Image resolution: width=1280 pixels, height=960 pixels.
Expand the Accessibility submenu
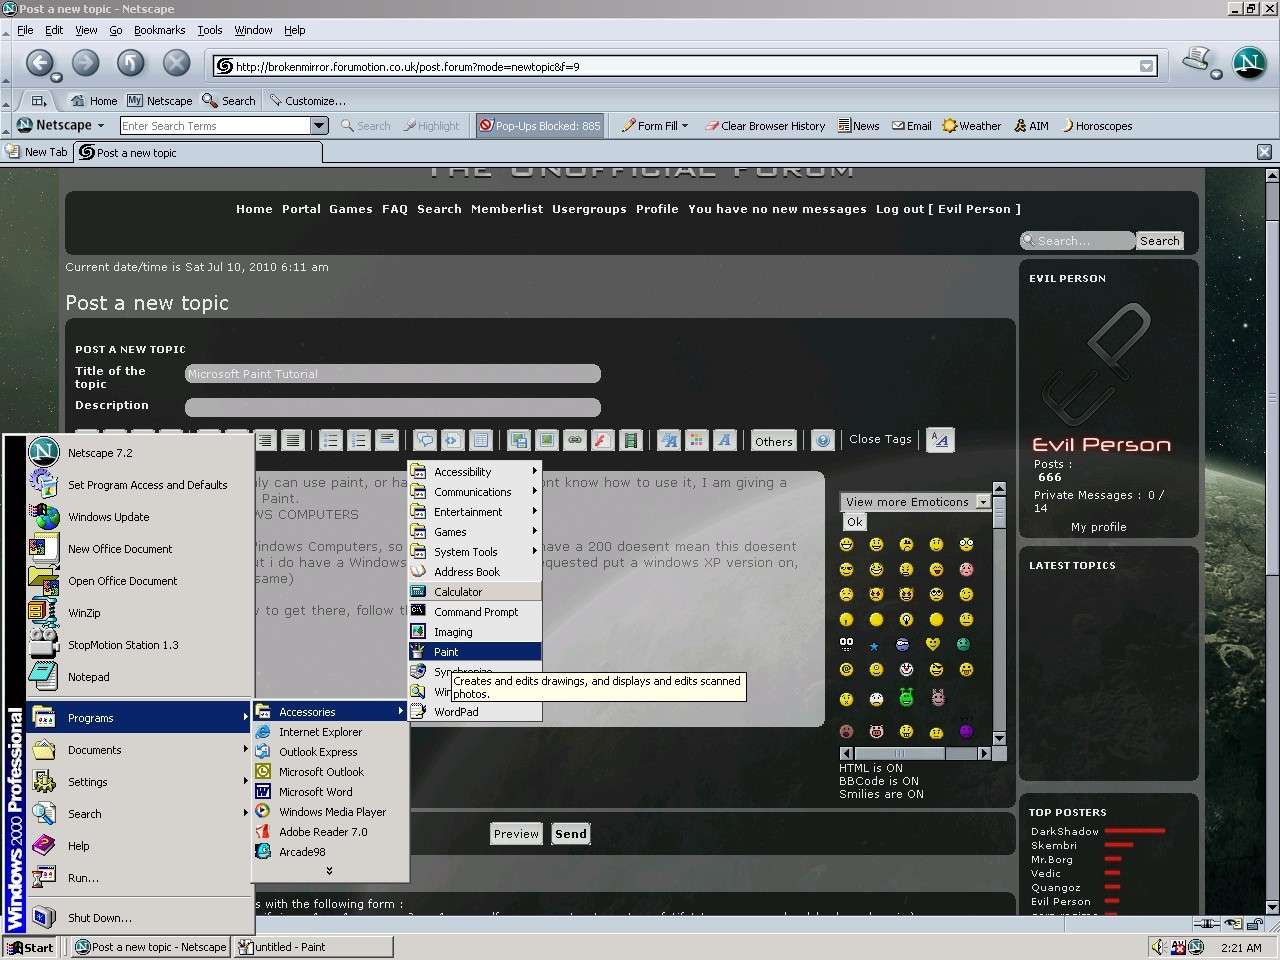[x=475, y=472]
